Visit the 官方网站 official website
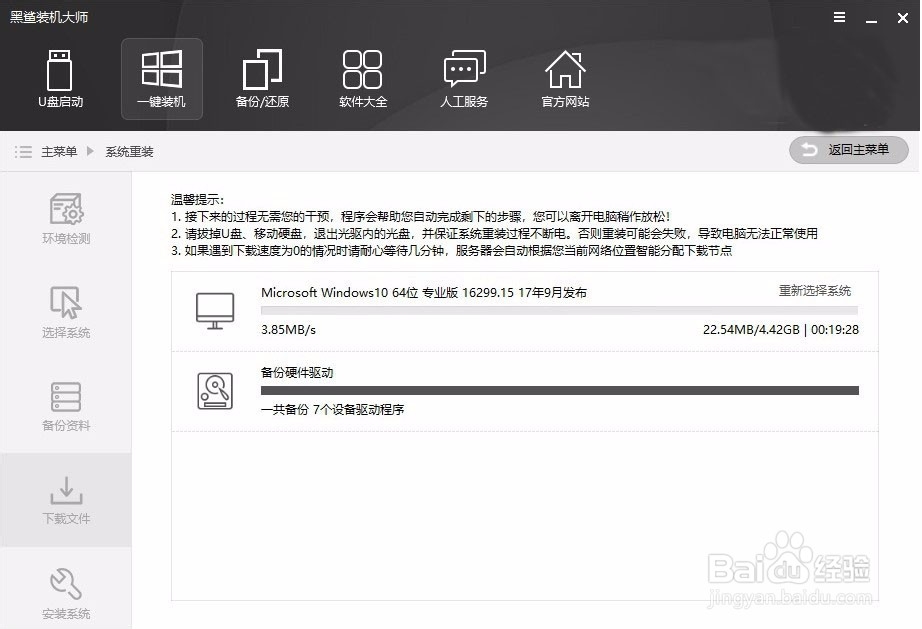Image resolution: width=922 pixels, height=629 pixels. pyautogui.click(x=565, y=79)
